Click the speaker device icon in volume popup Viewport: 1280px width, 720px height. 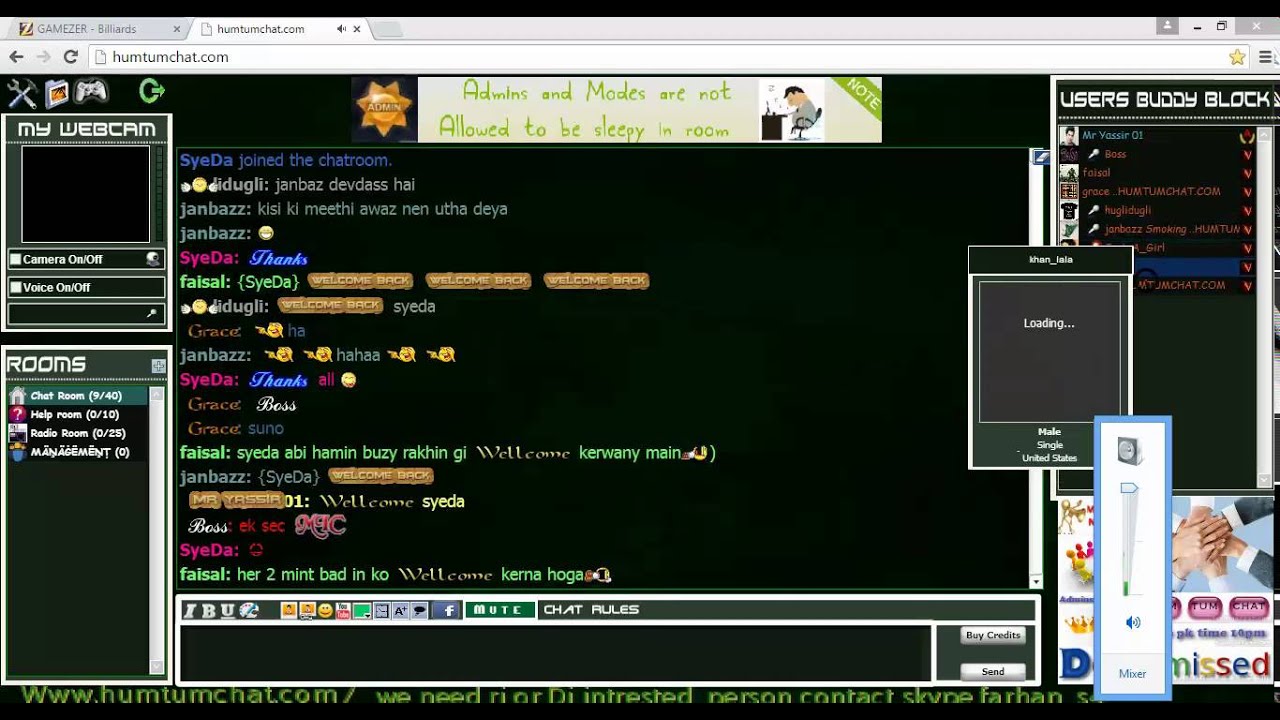click(1129, 451)
